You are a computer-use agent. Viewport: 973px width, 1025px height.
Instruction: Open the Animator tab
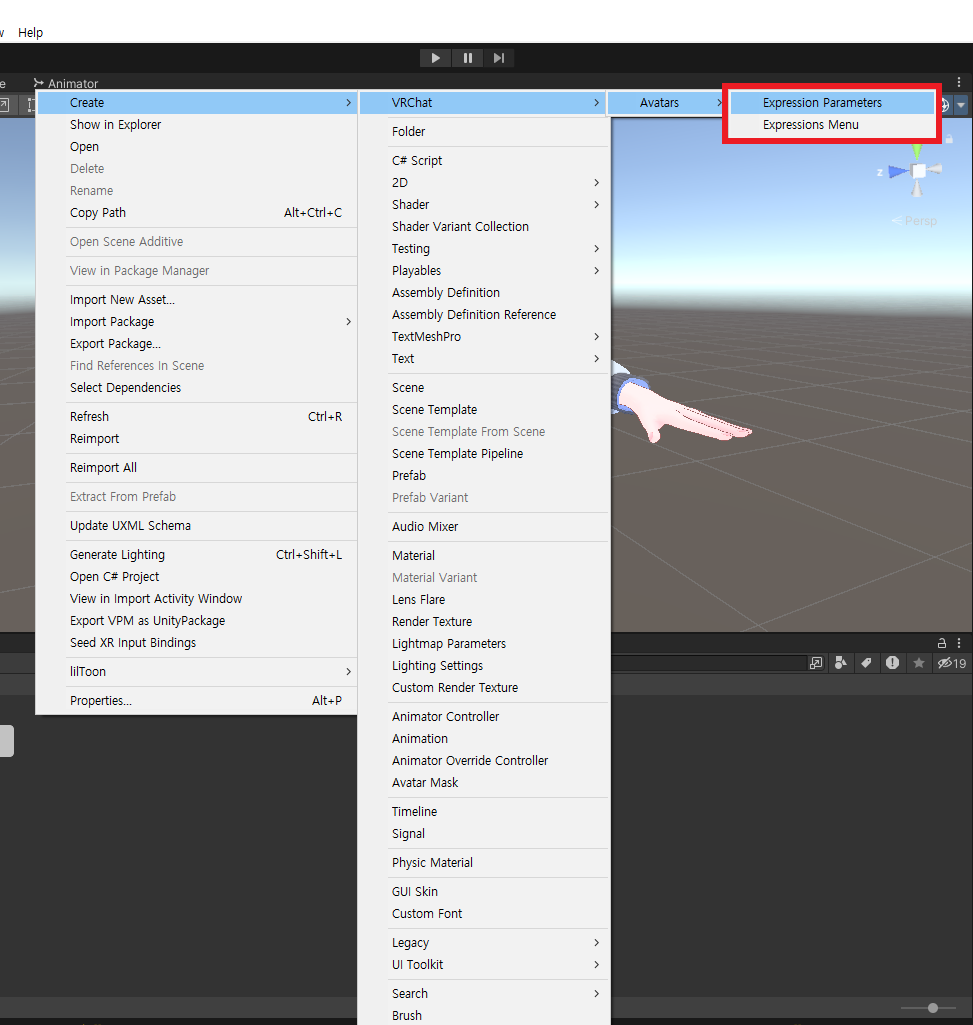pos(66,84)
